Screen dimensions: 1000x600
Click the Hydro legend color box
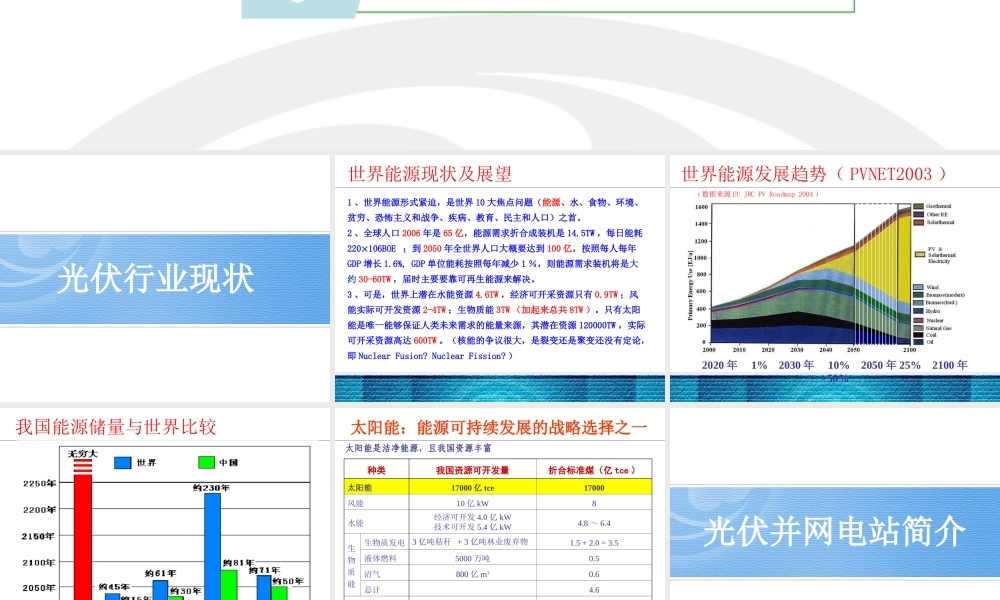point(916,312)
